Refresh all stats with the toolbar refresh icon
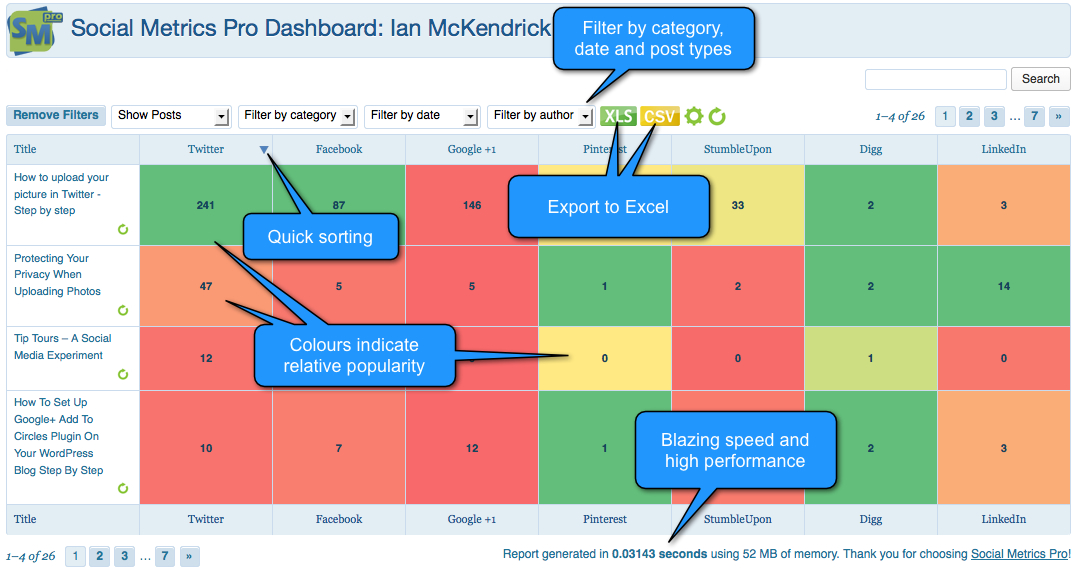 coord(717,116)
